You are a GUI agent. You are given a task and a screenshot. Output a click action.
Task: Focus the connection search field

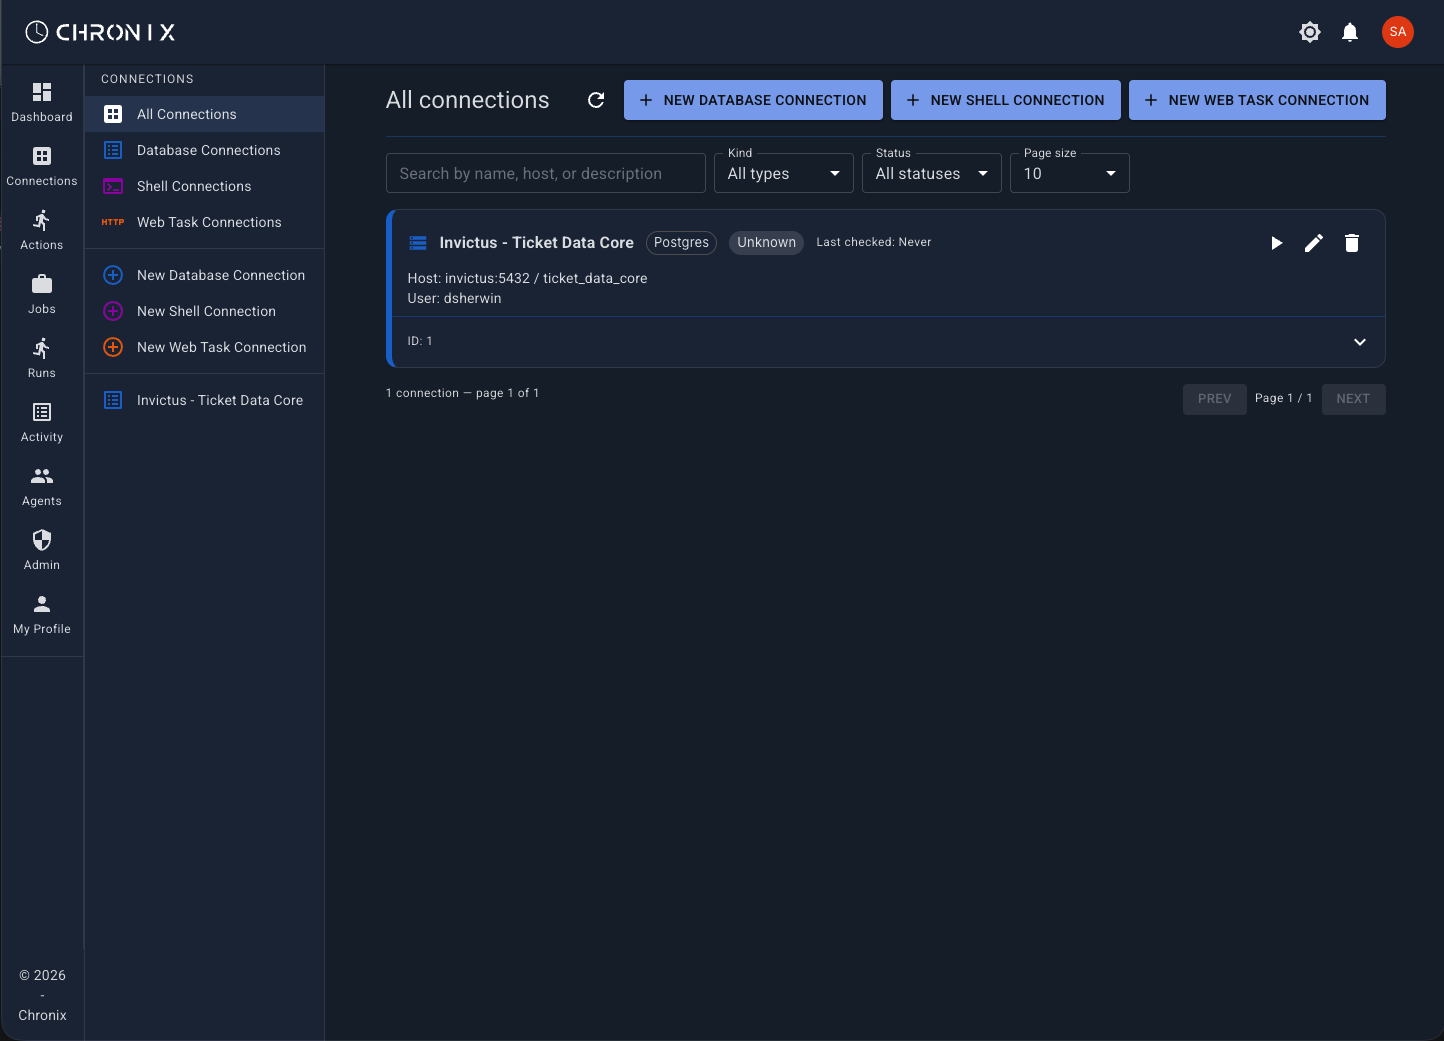[x=545, y=173]
